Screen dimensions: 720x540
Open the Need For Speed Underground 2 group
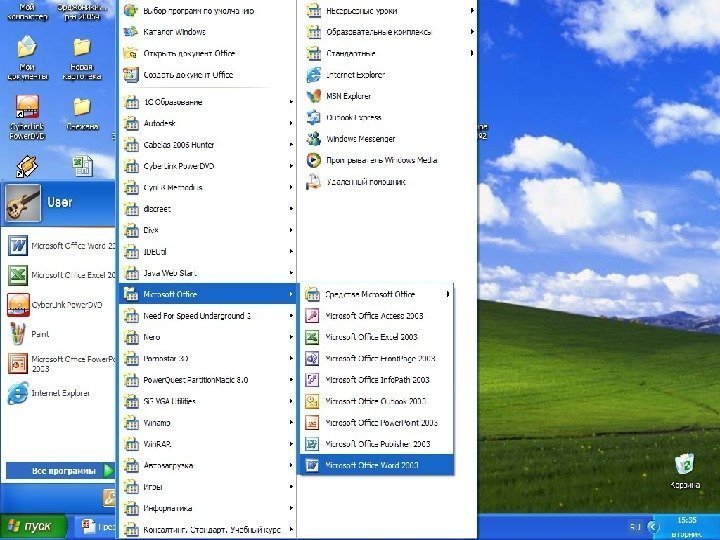click(208, 316)
